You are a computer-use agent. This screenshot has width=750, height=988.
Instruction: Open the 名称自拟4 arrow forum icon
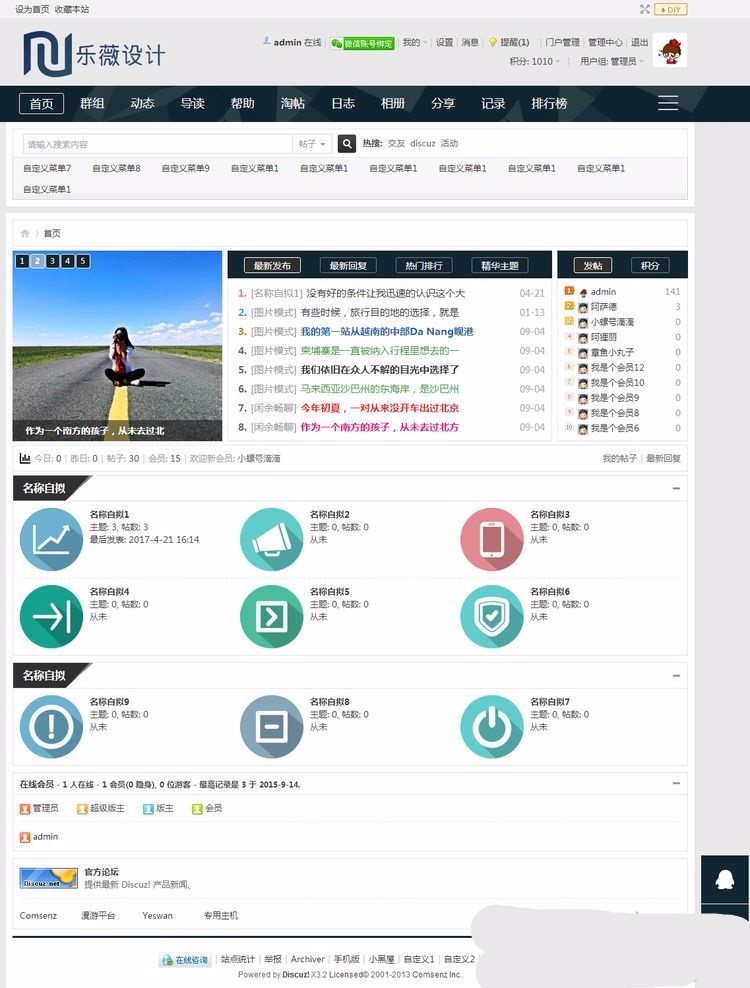51,616
